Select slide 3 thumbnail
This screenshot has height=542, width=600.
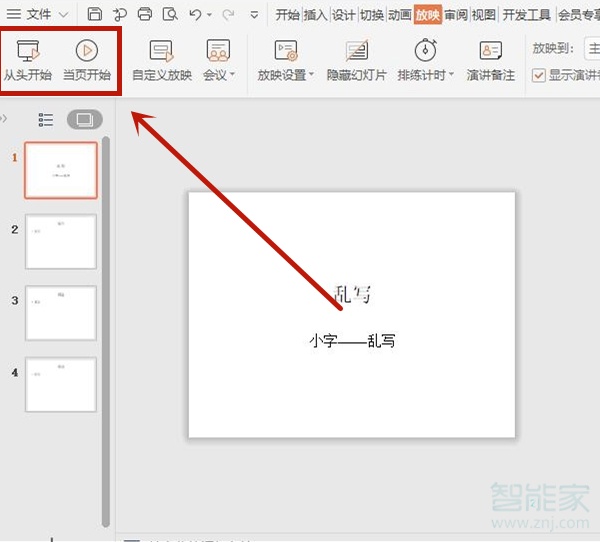click(61, 313)
